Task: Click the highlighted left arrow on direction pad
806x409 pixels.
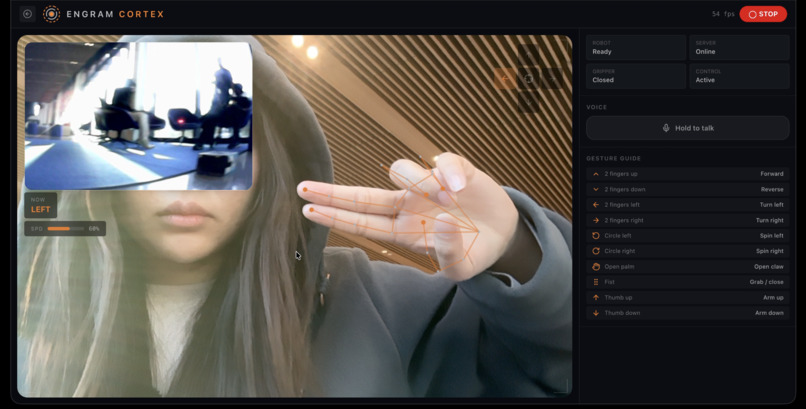Action: point(504,79)
